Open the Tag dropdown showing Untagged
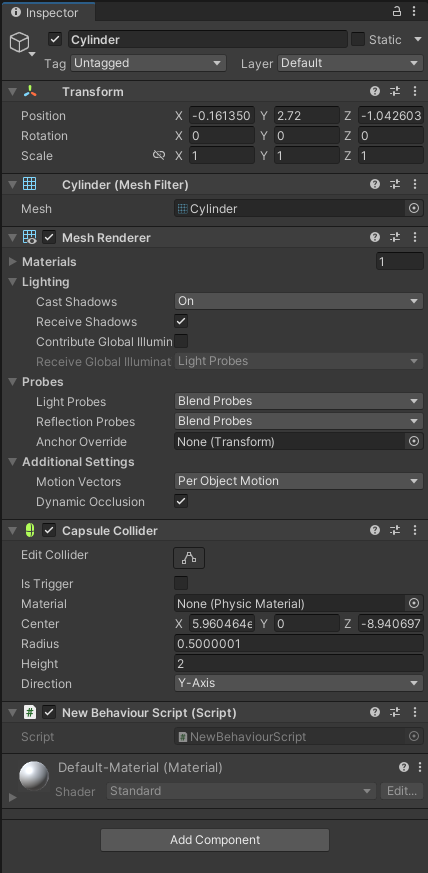Viewport: 428px width, 873px height. point(149,63)
